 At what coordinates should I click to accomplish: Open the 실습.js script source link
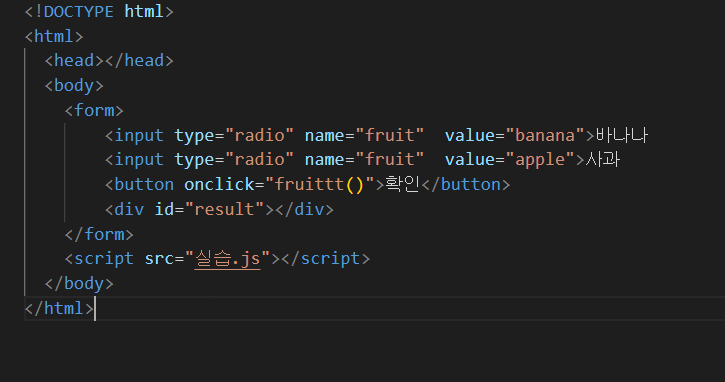click(227, 259)
